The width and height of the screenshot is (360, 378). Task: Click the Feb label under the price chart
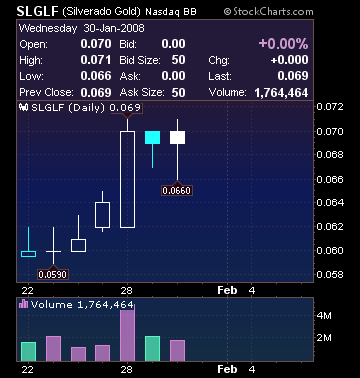[227, 290]
